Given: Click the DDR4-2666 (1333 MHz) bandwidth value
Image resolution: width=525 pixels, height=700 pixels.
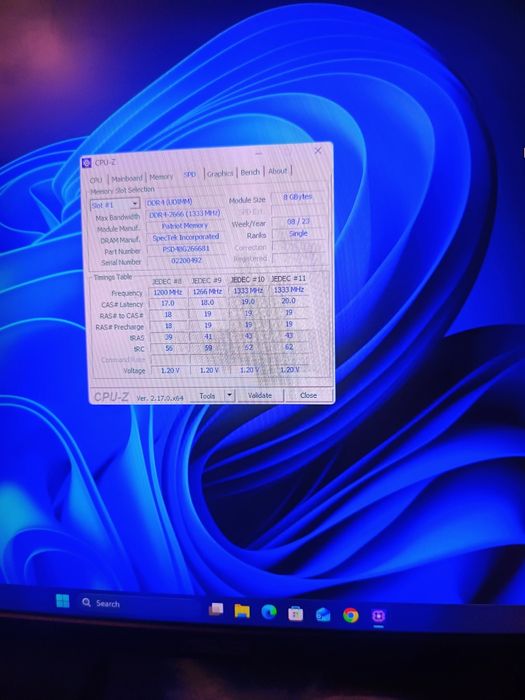Looking at the screenshot, I should click(184, 214).
